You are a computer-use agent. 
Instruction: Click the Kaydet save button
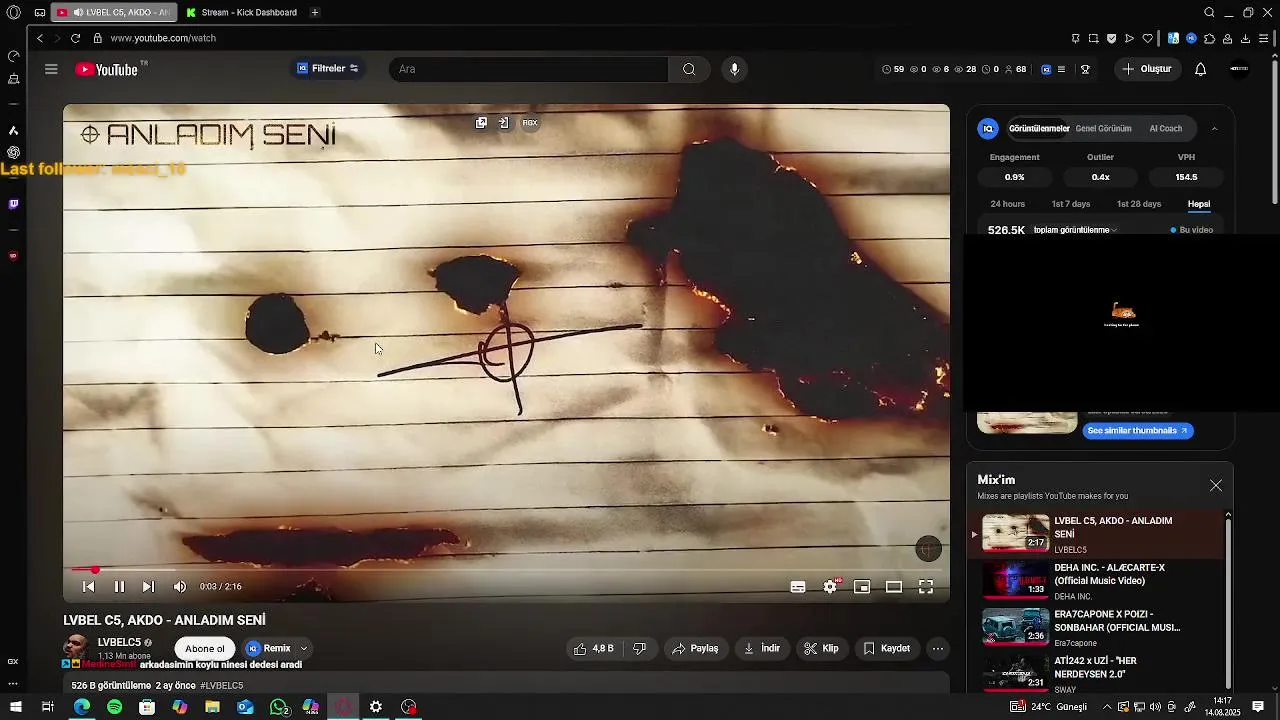(x=886, y=648)
